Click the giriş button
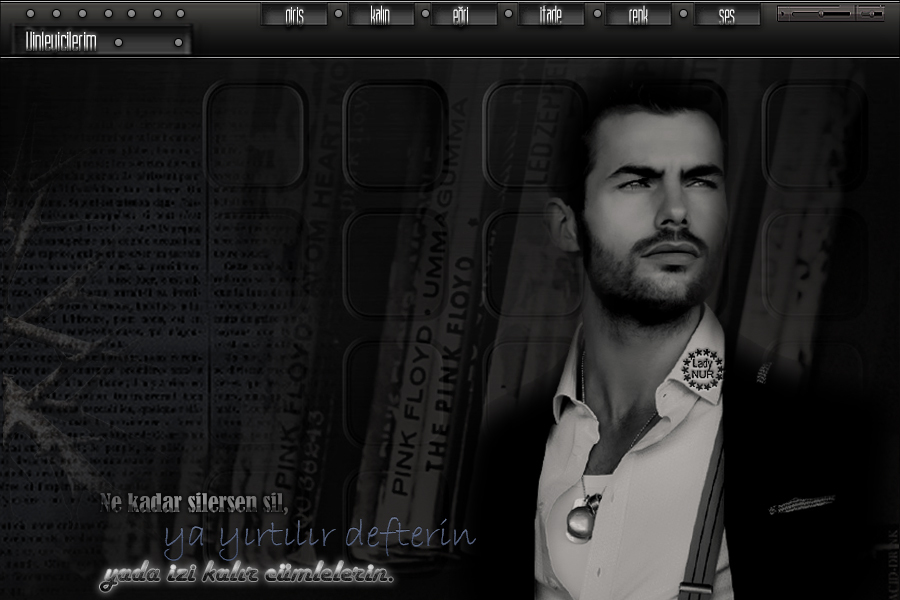The image size is (900, 600). 294,16
